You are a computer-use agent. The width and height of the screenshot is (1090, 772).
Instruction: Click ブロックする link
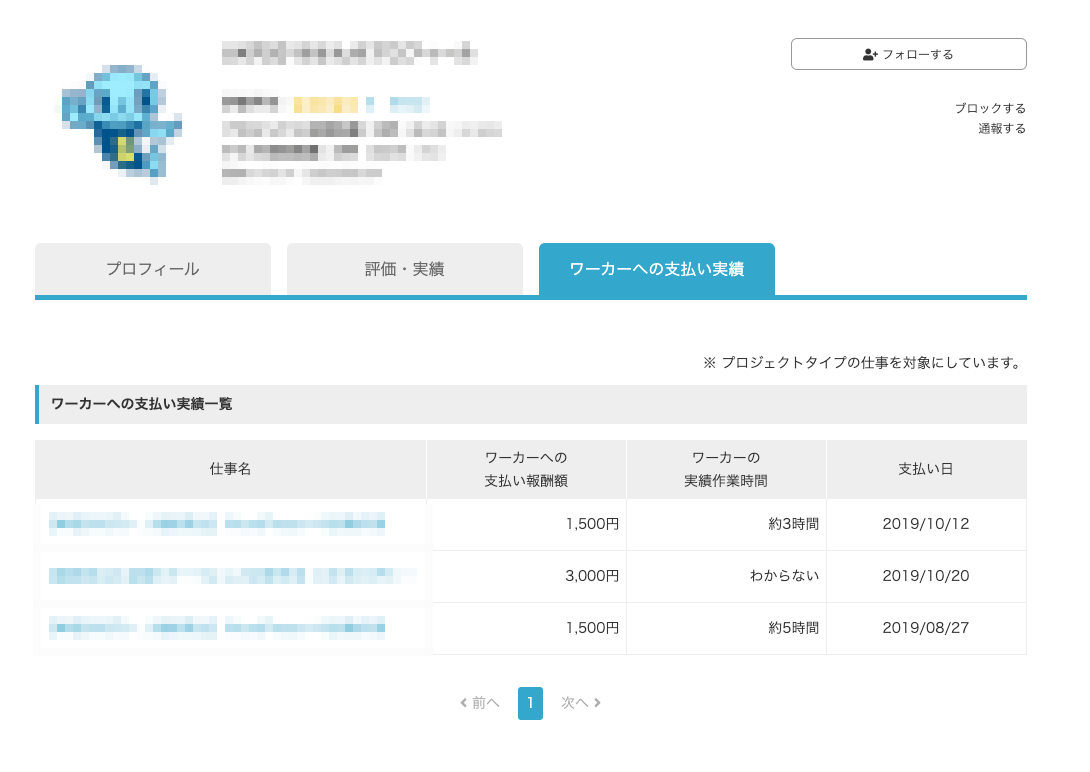[990, 108]
